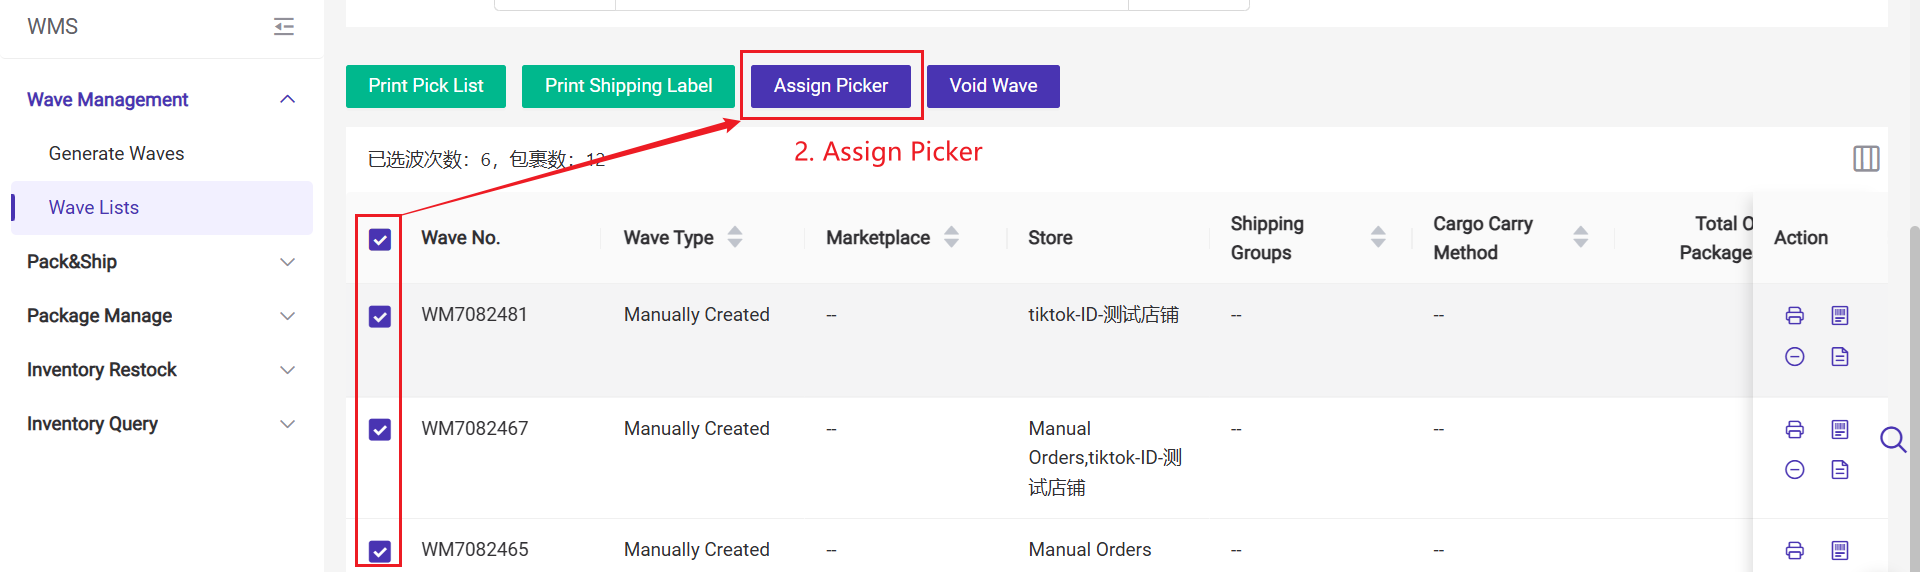Click the print icon for WM7082465

tap(1795, 551)
